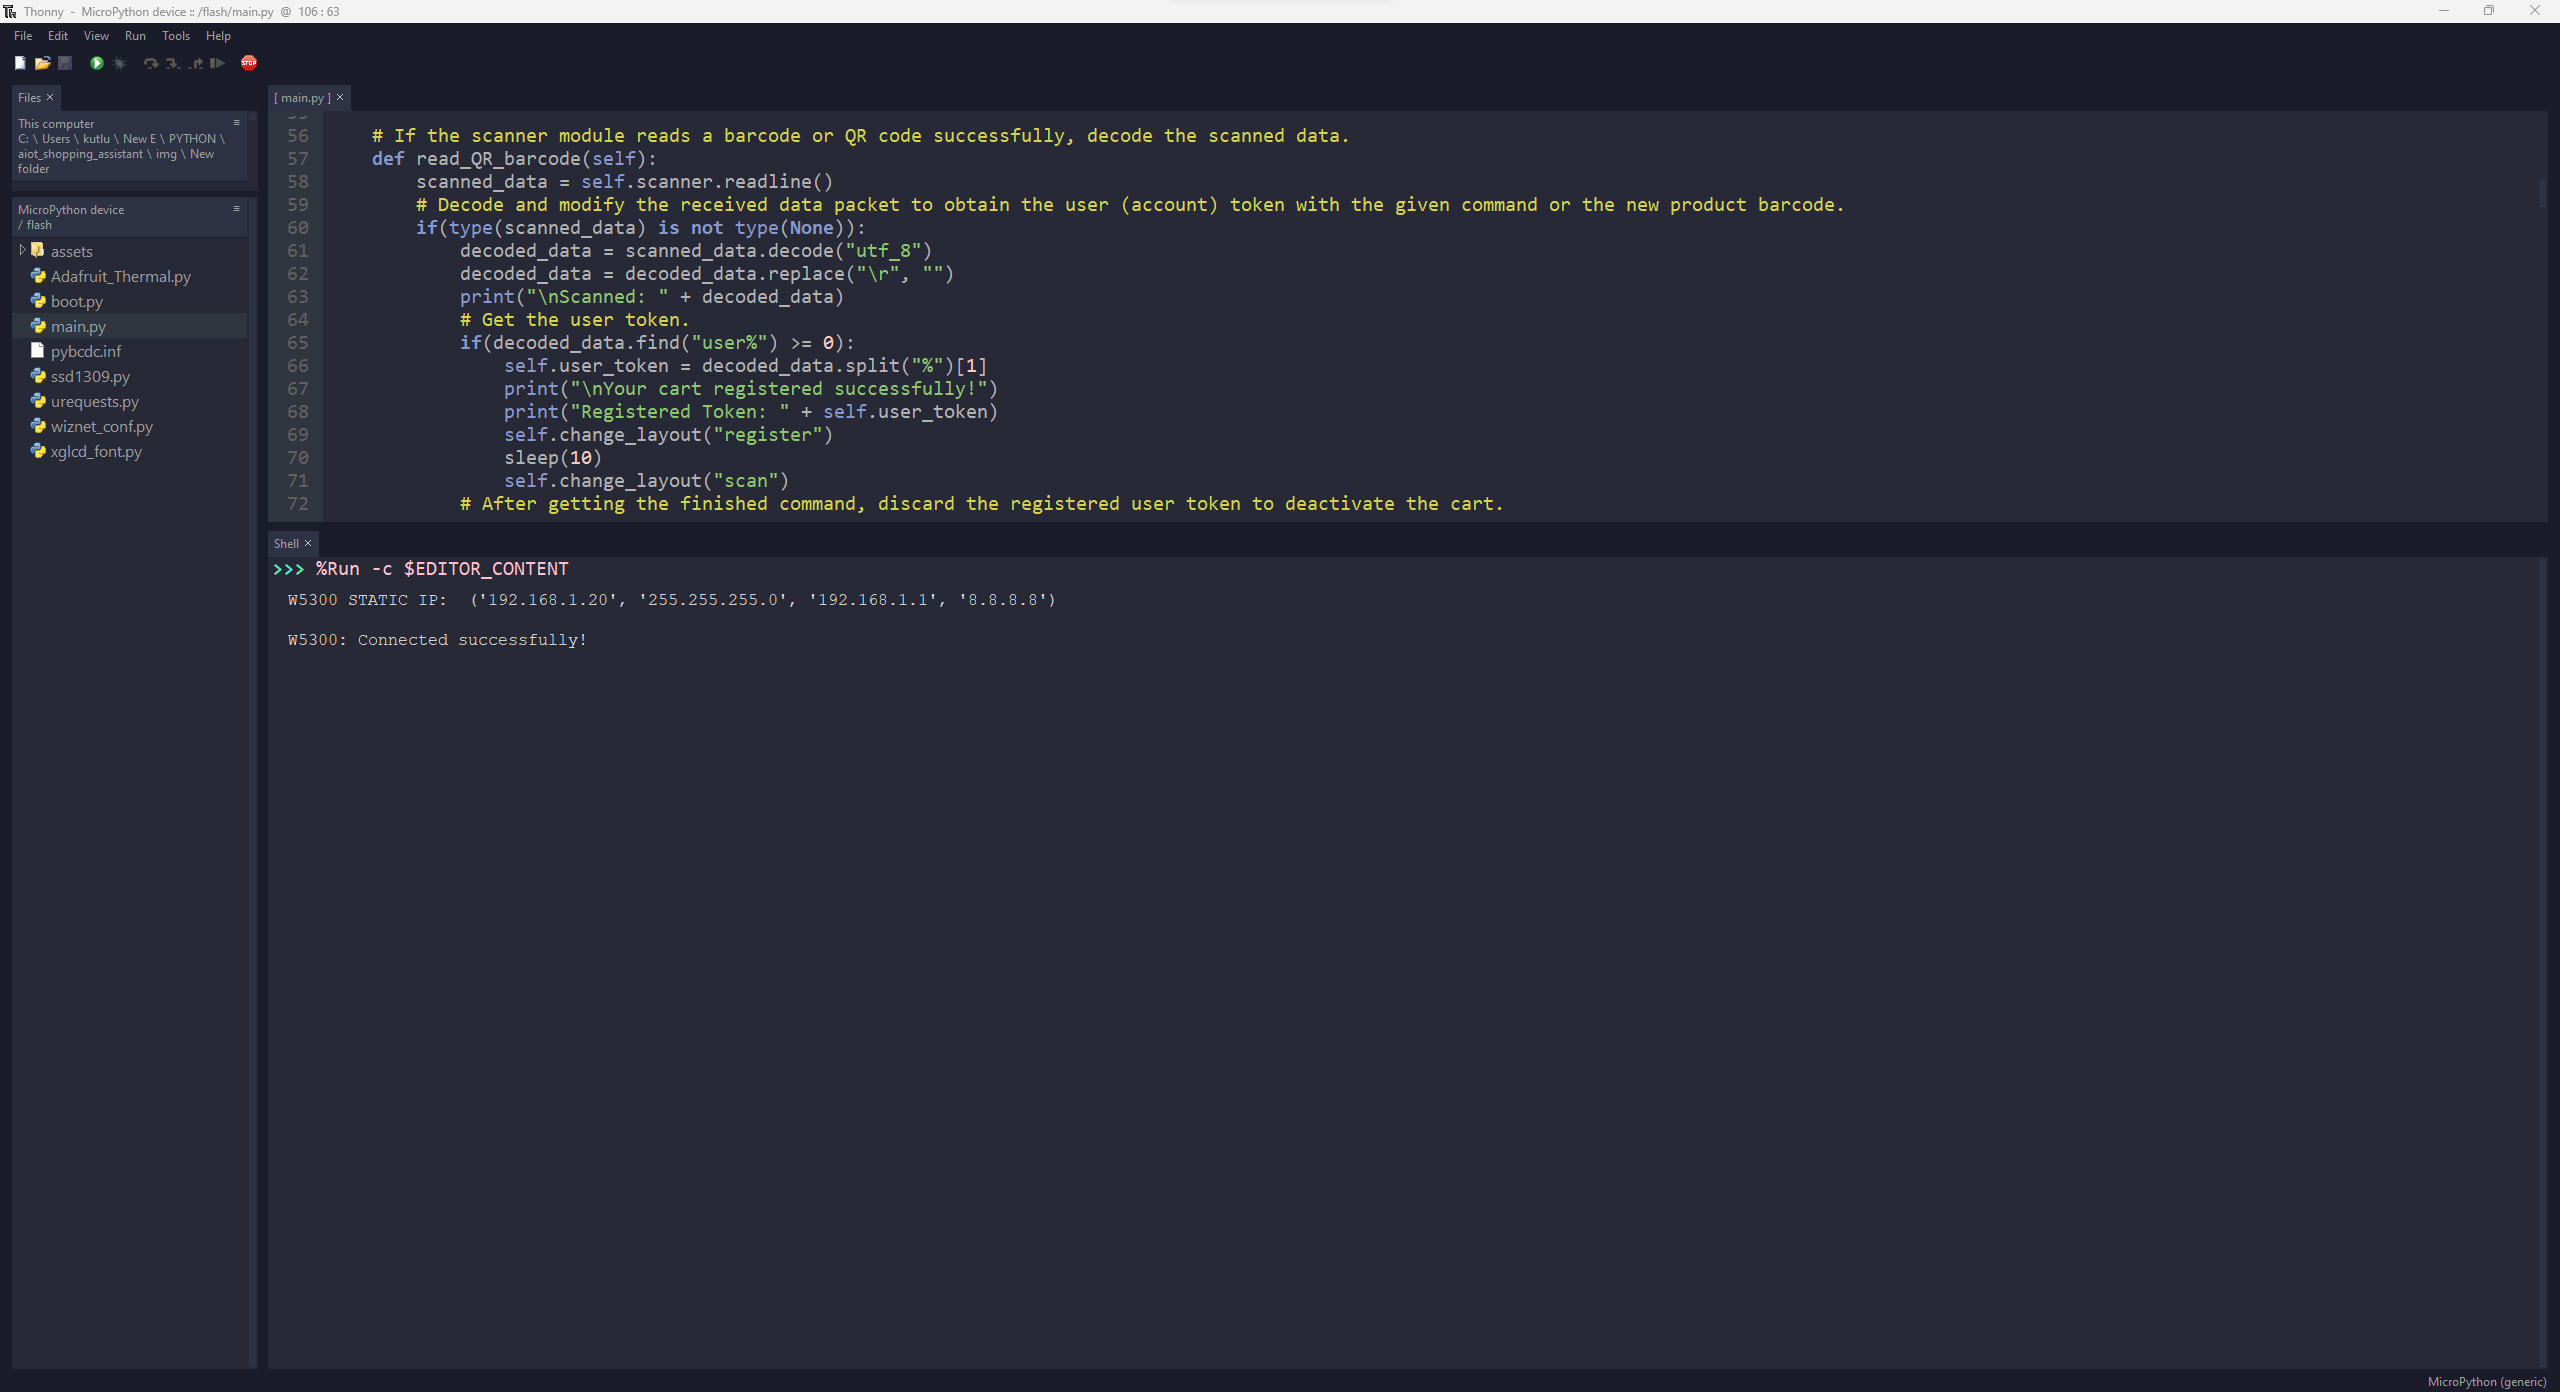Image resolution: width=2560 pixels, height=1392 pixels.
Task: Create a new file
Action: [x=20, y=62]
